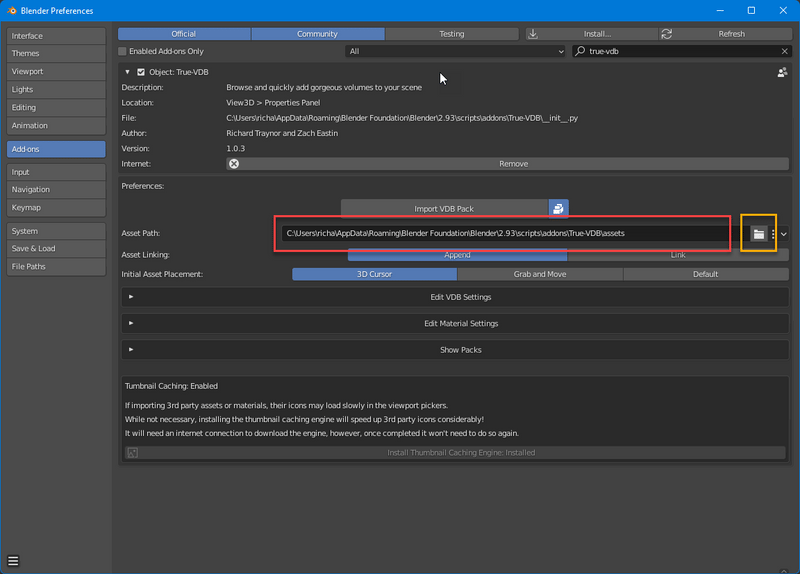Expand the Show Packs section

(460, 350)
